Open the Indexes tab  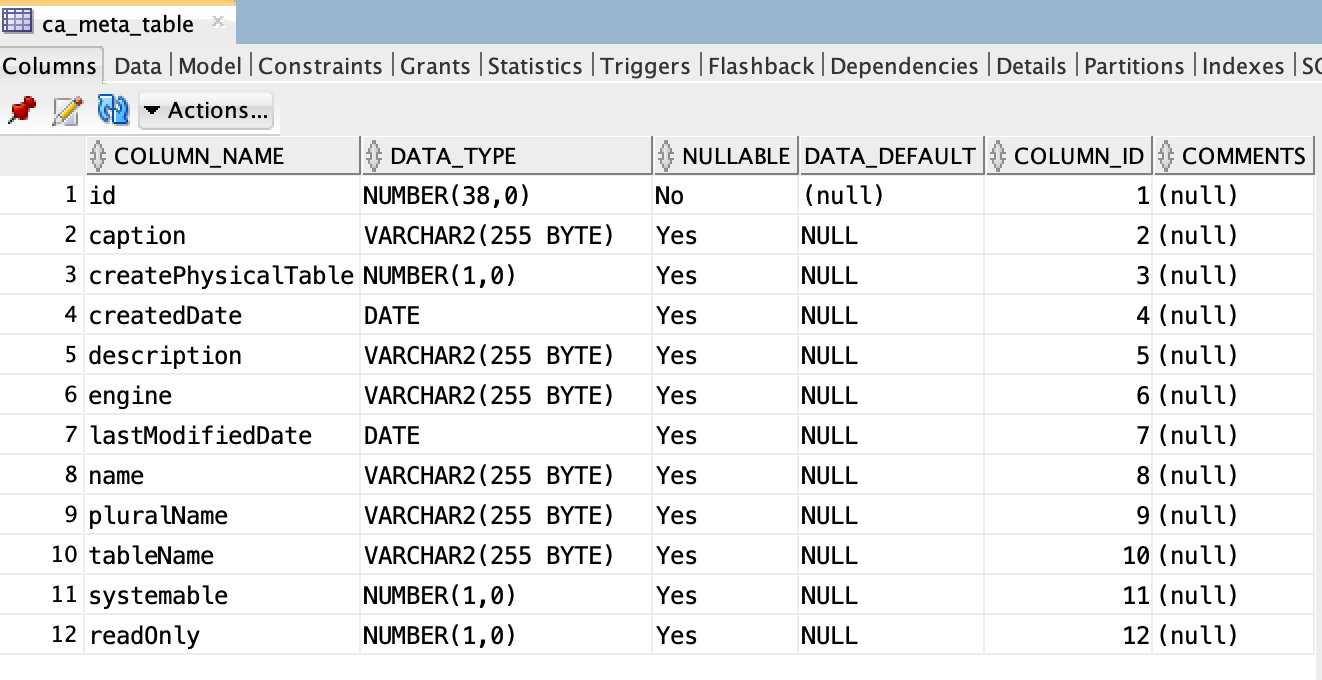point(1243,66)
